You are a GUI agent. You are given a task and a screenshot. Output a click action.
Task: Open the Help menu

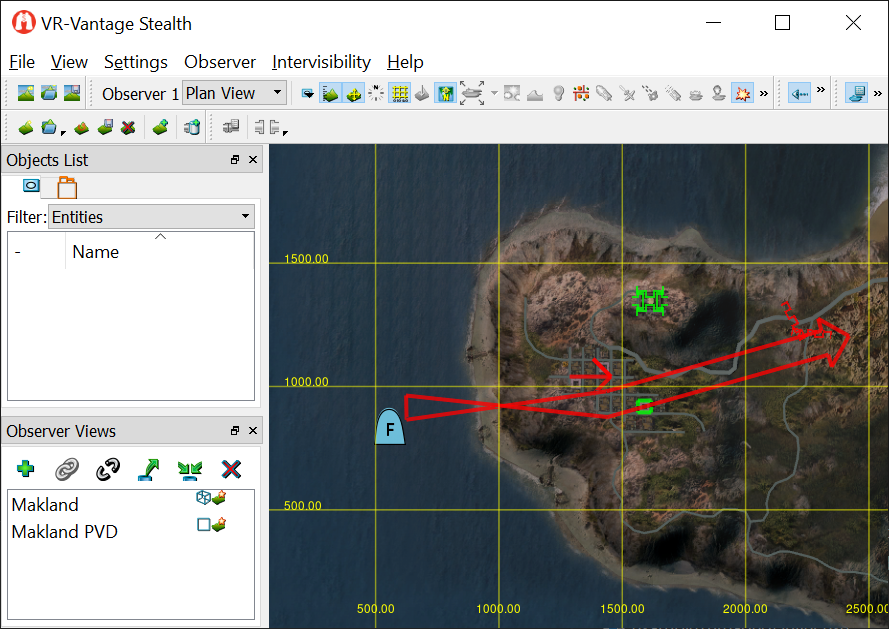coord(405,62)
